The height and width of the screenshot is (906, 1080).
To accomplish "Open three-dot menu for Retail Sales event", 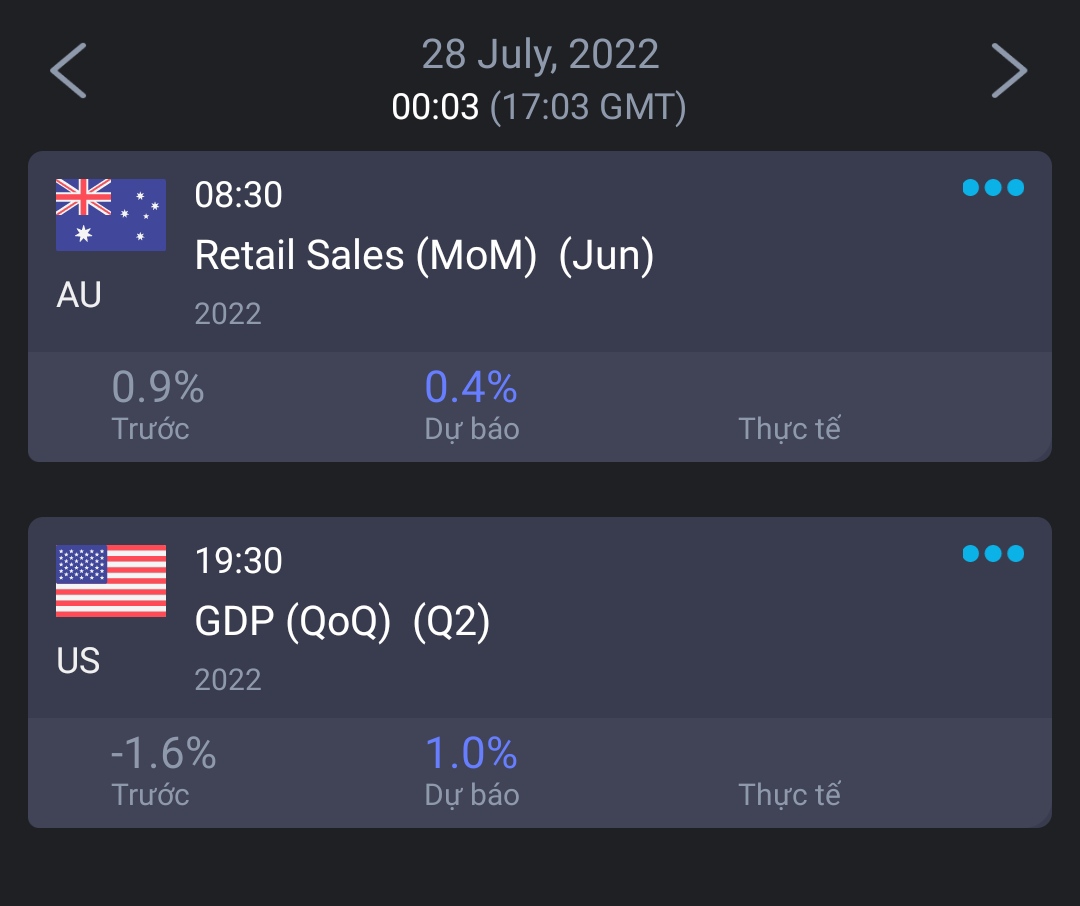I will 993,188.
